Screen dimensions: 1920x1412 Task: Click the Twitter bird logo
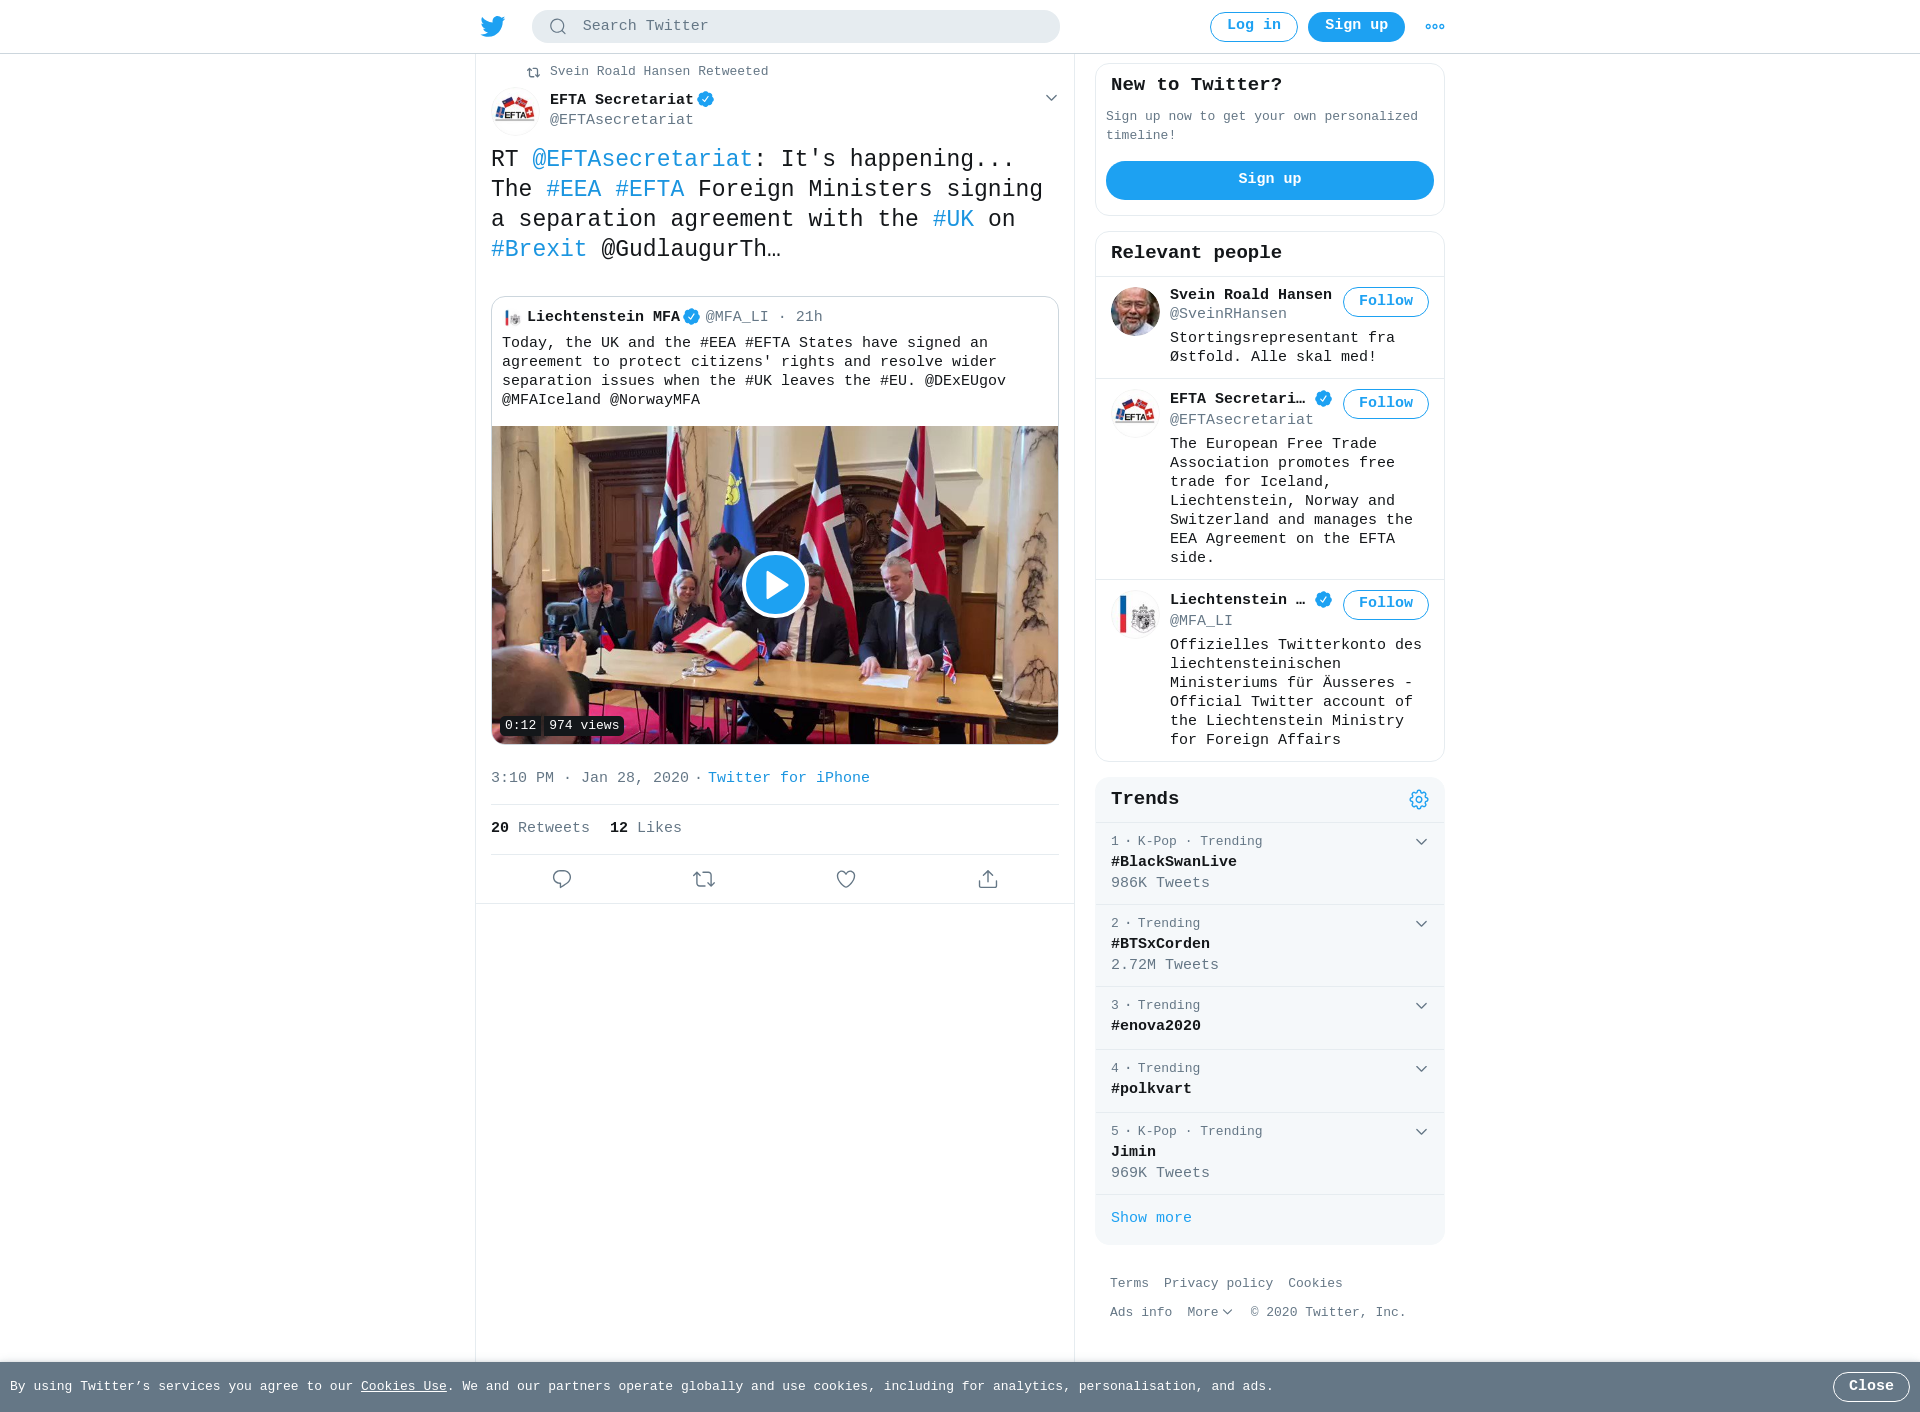pyautogui.click(x=492, y=26)
